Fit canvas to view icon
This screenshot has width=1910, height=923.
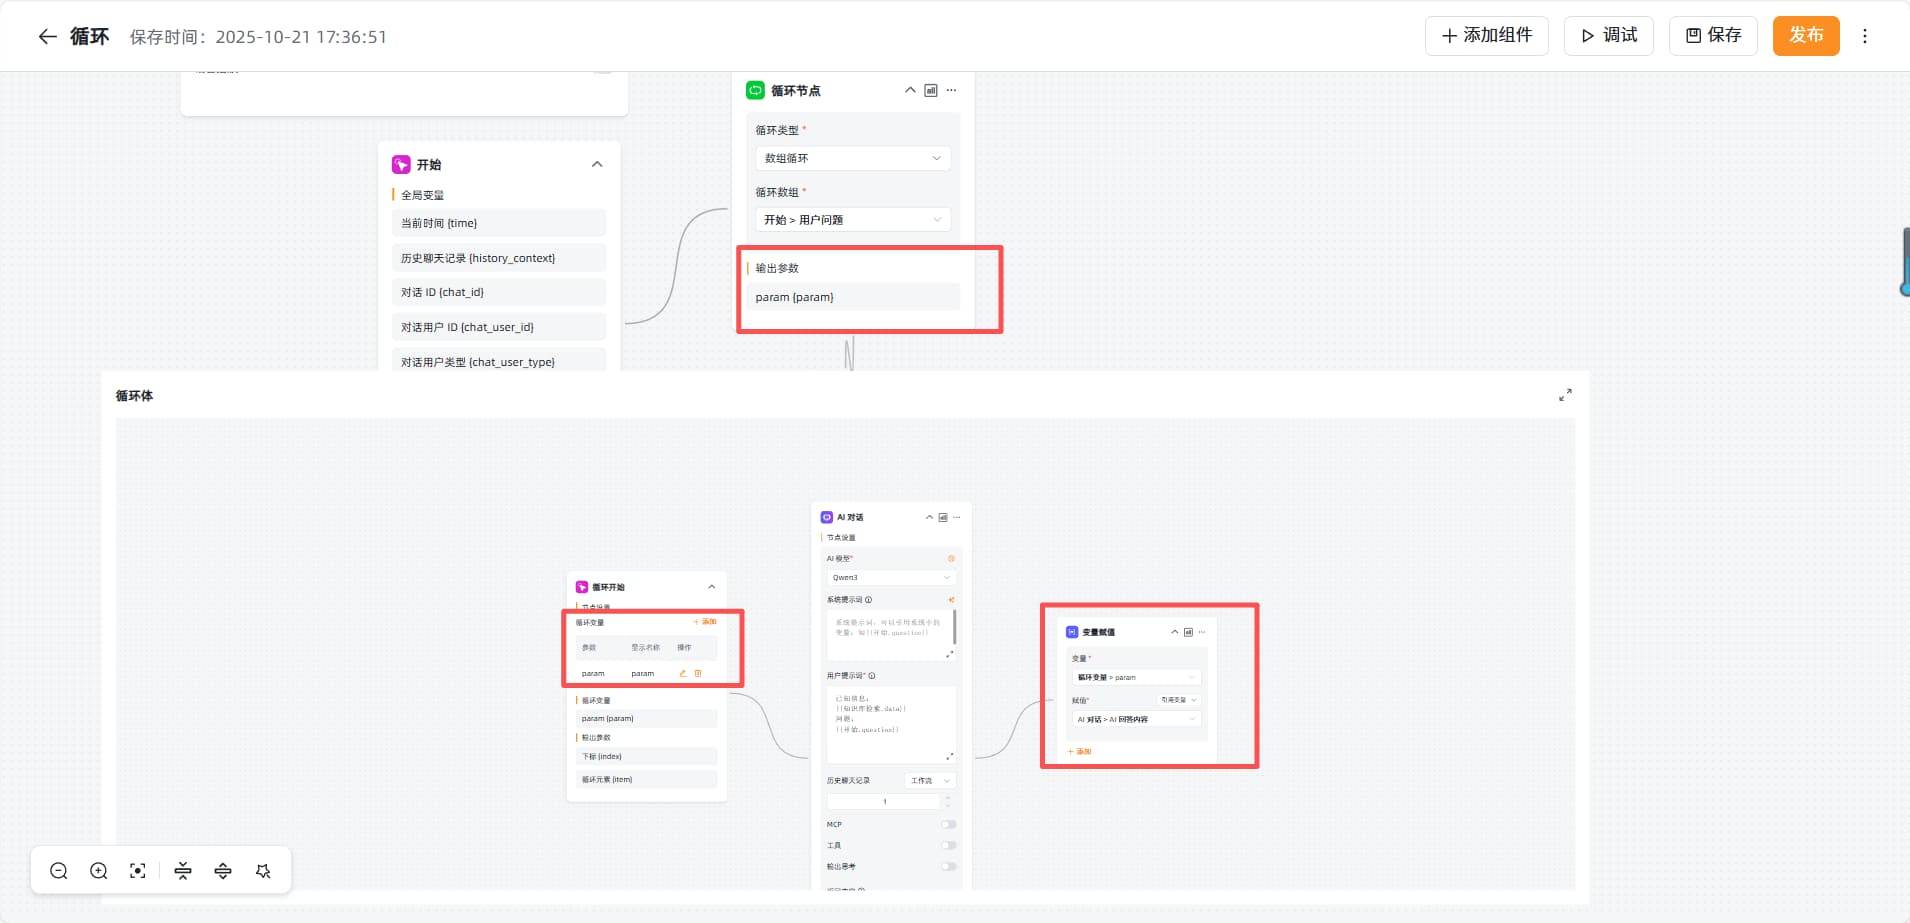tap(138, 871)
